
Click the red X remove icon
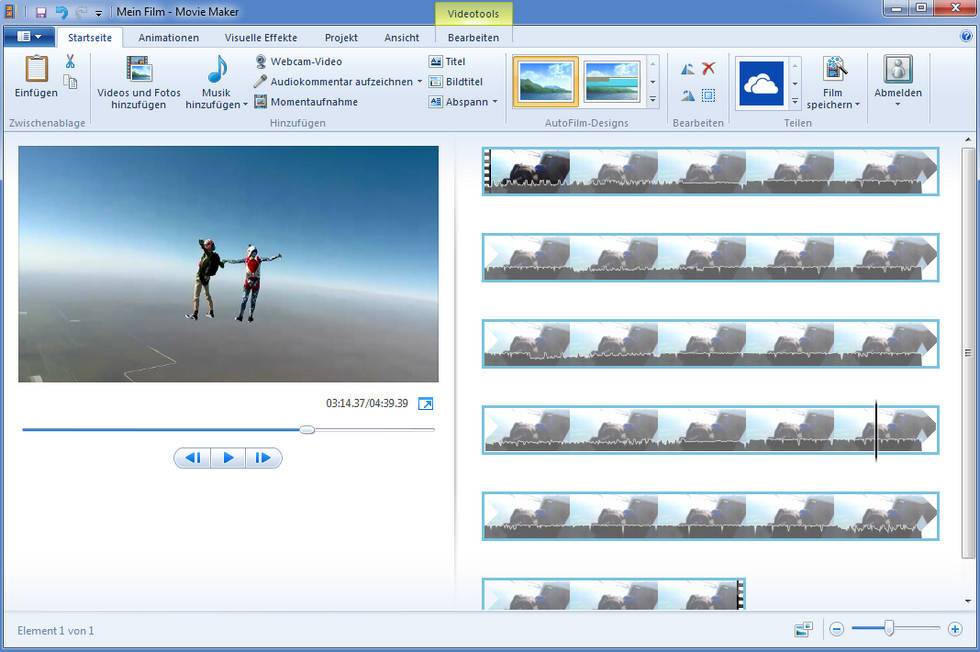click(709, 68)
